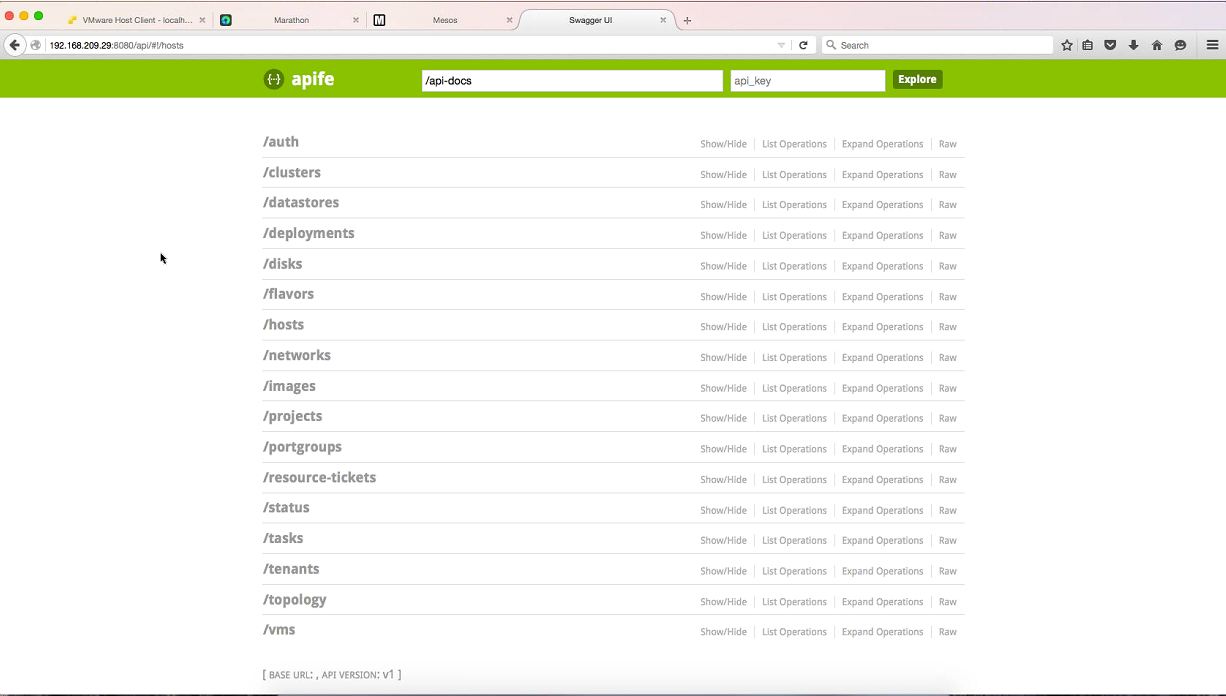The height and width of the screenshot is (696, 1226).
Task: Expand Operations for /networks
Action: coord(882,358)
